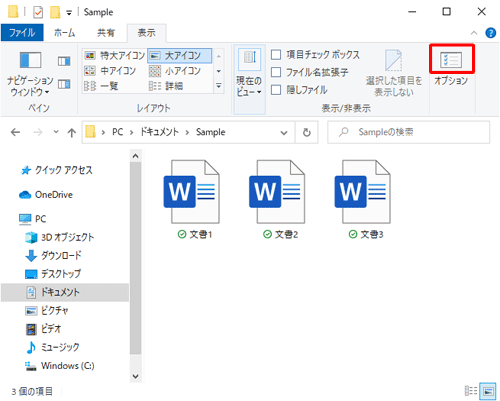The width and height of the screenshot is (500, 401).
Task: Open recent locations dropdown arrow
Action: 56,132
